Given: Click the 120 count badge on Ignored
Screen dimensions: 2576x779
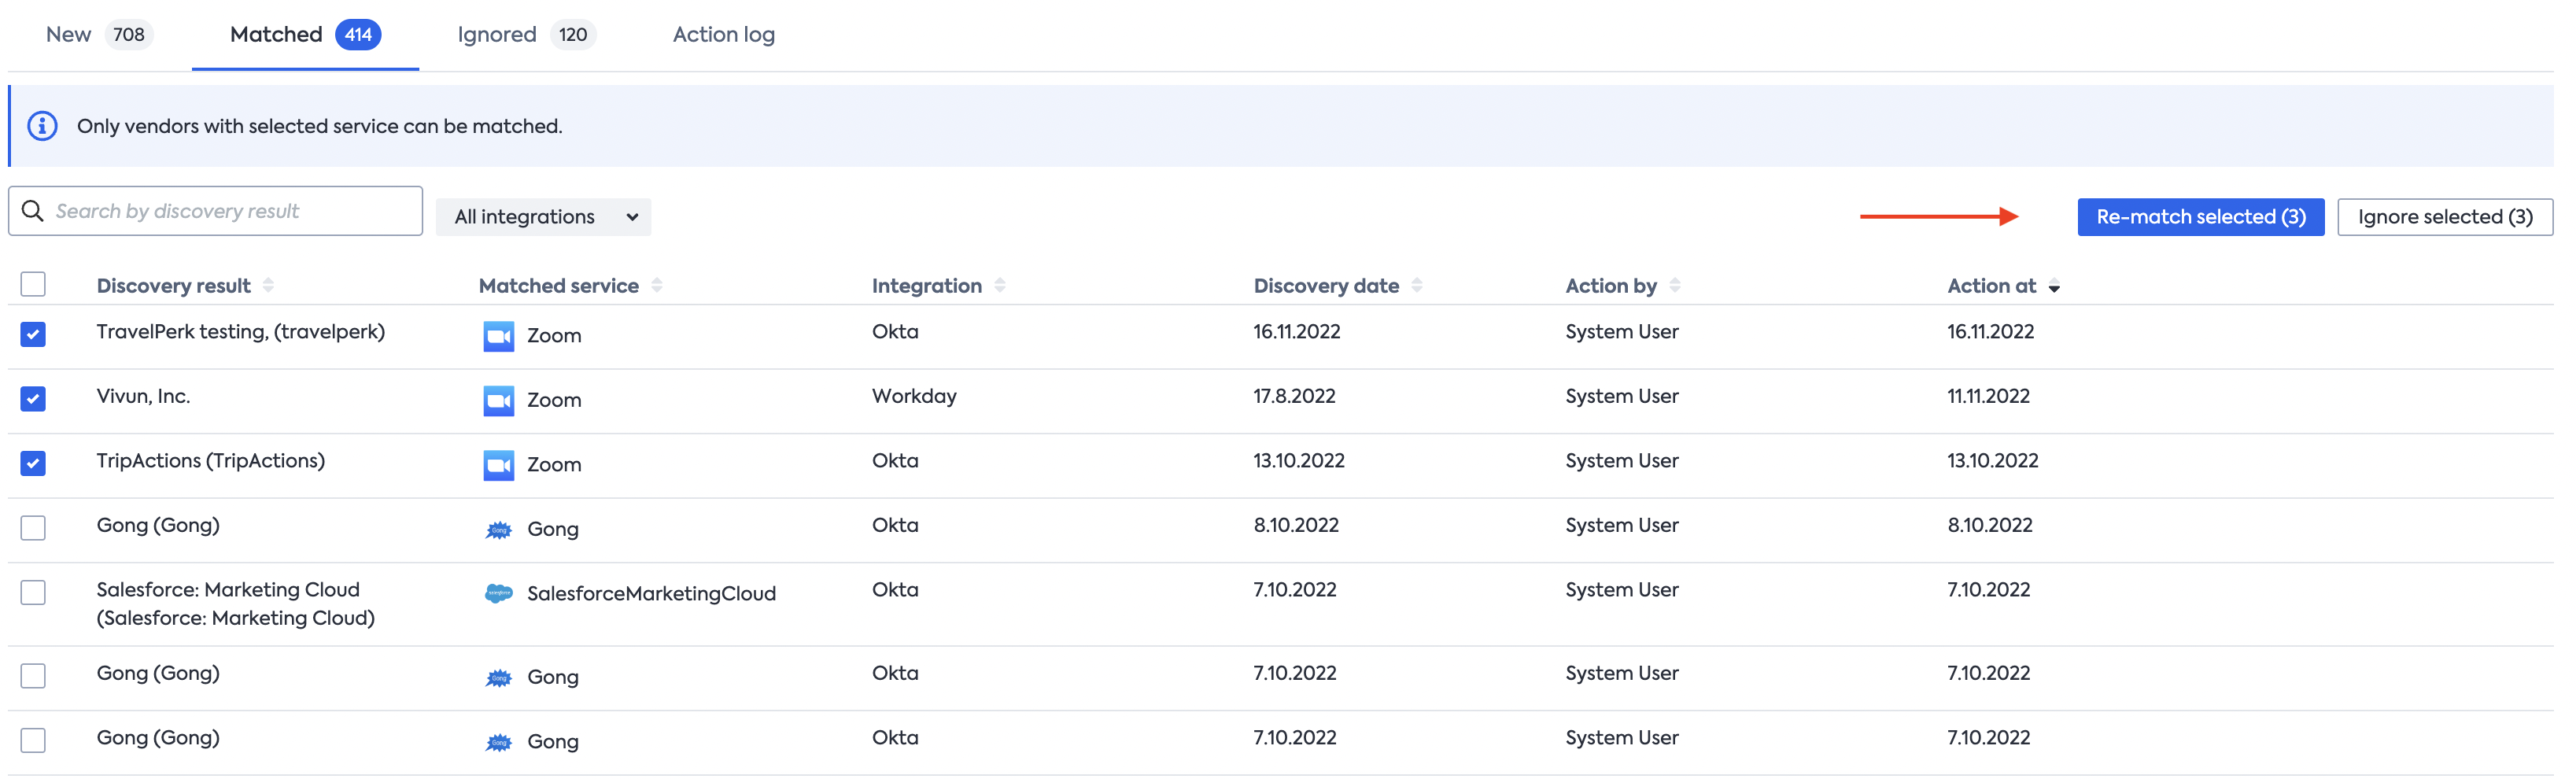Looking at the screenshot, I should tap(573, 35).
